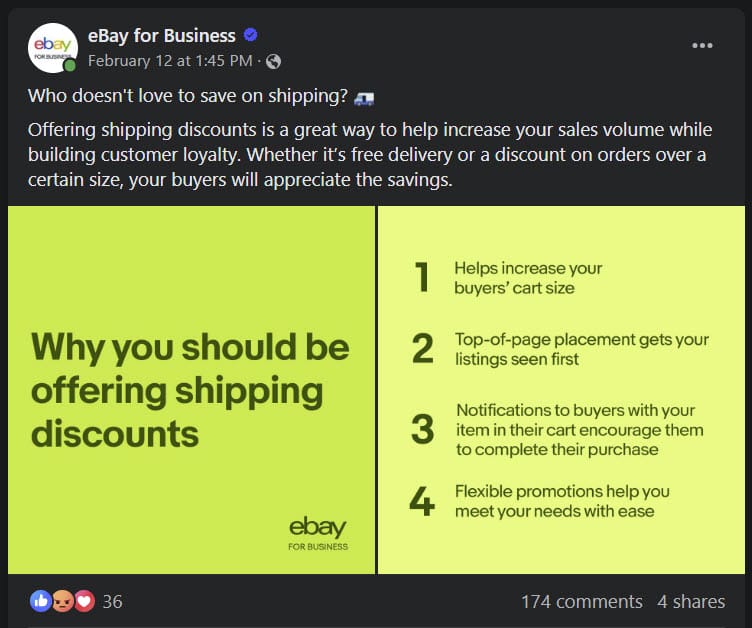The image size is (752, 628).
Task: Open the eBay for Business page name
Action: coord(162,36)
